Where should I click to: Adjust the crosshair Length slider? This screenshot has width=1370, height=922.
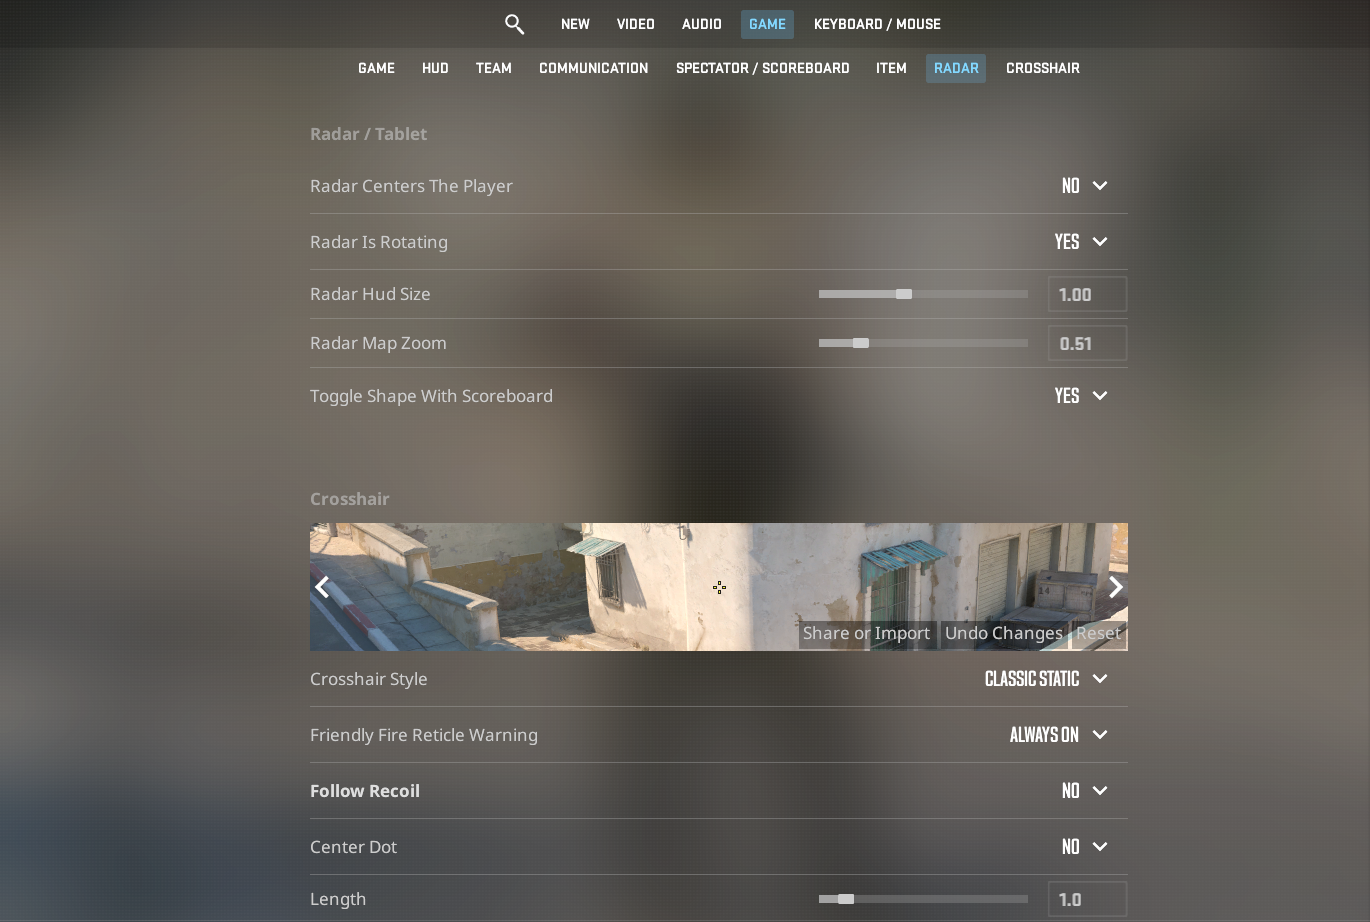(x=923, y=899)
